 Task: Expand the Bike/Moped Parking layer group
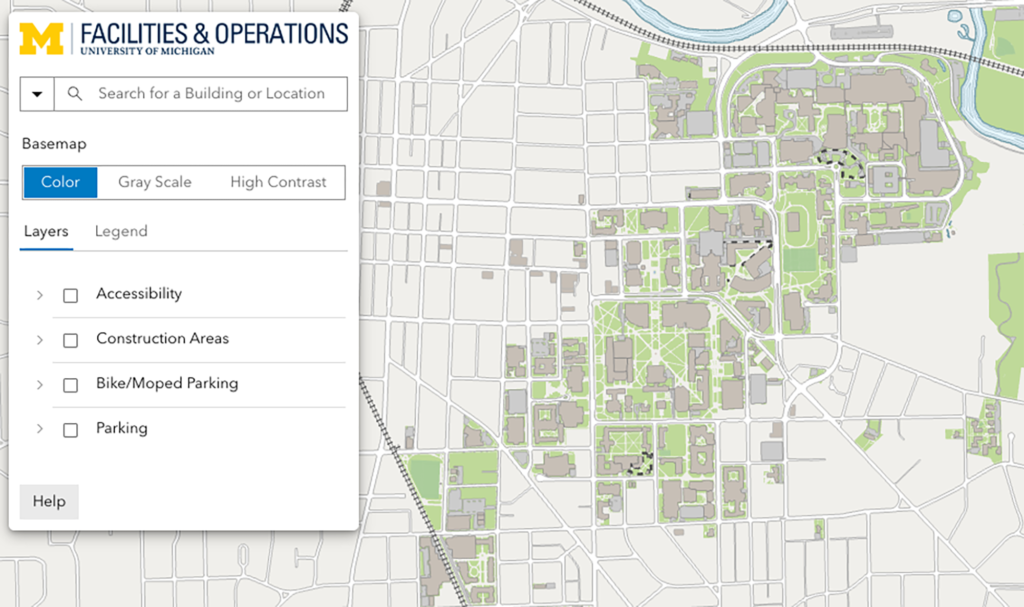pos(40,385)
